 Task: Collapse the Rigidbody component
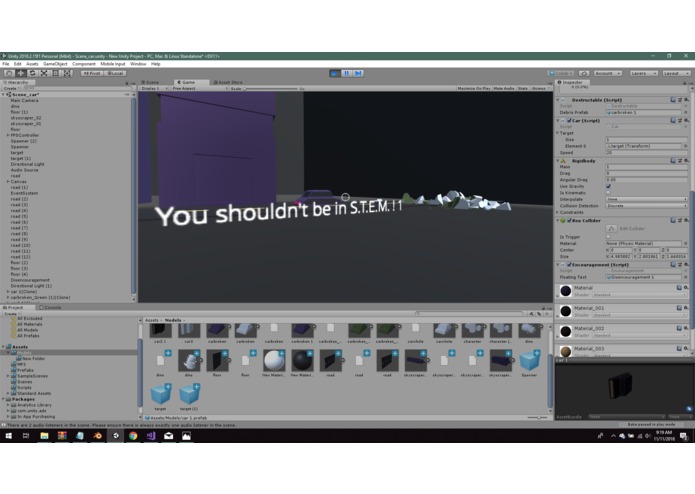point(558,160)
